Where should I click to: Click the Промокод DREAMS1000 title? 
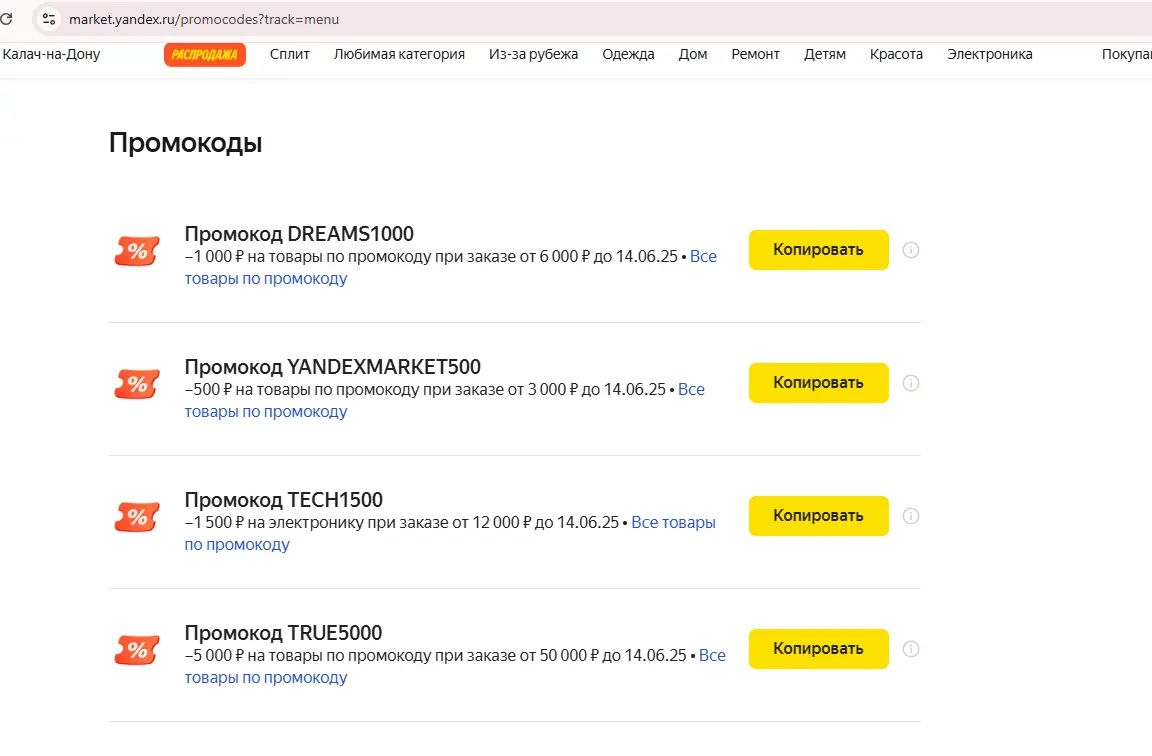tap(299, 234)
